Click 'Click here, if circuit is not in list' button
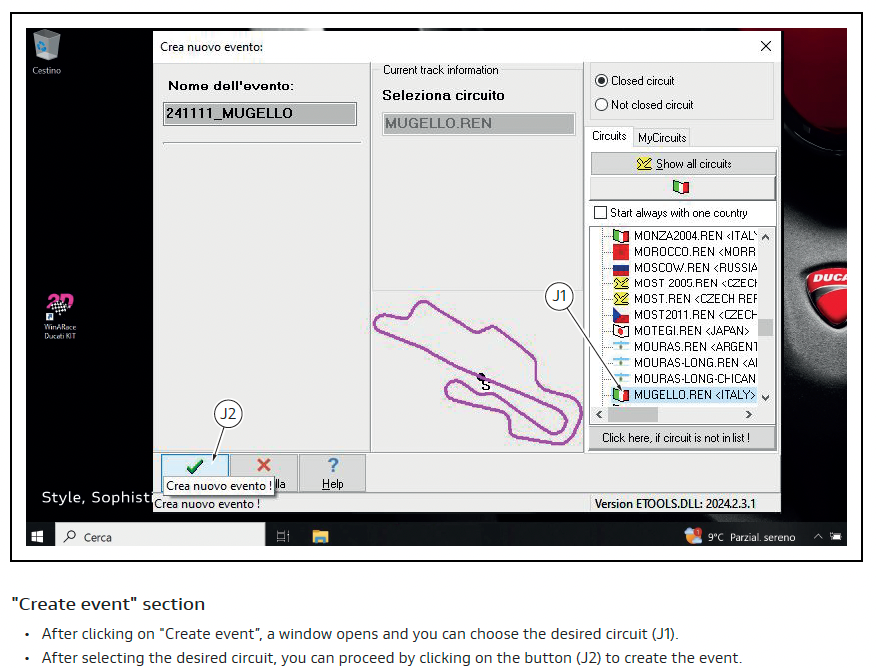This screenshot has height=668, width=876. pos(682,438)
